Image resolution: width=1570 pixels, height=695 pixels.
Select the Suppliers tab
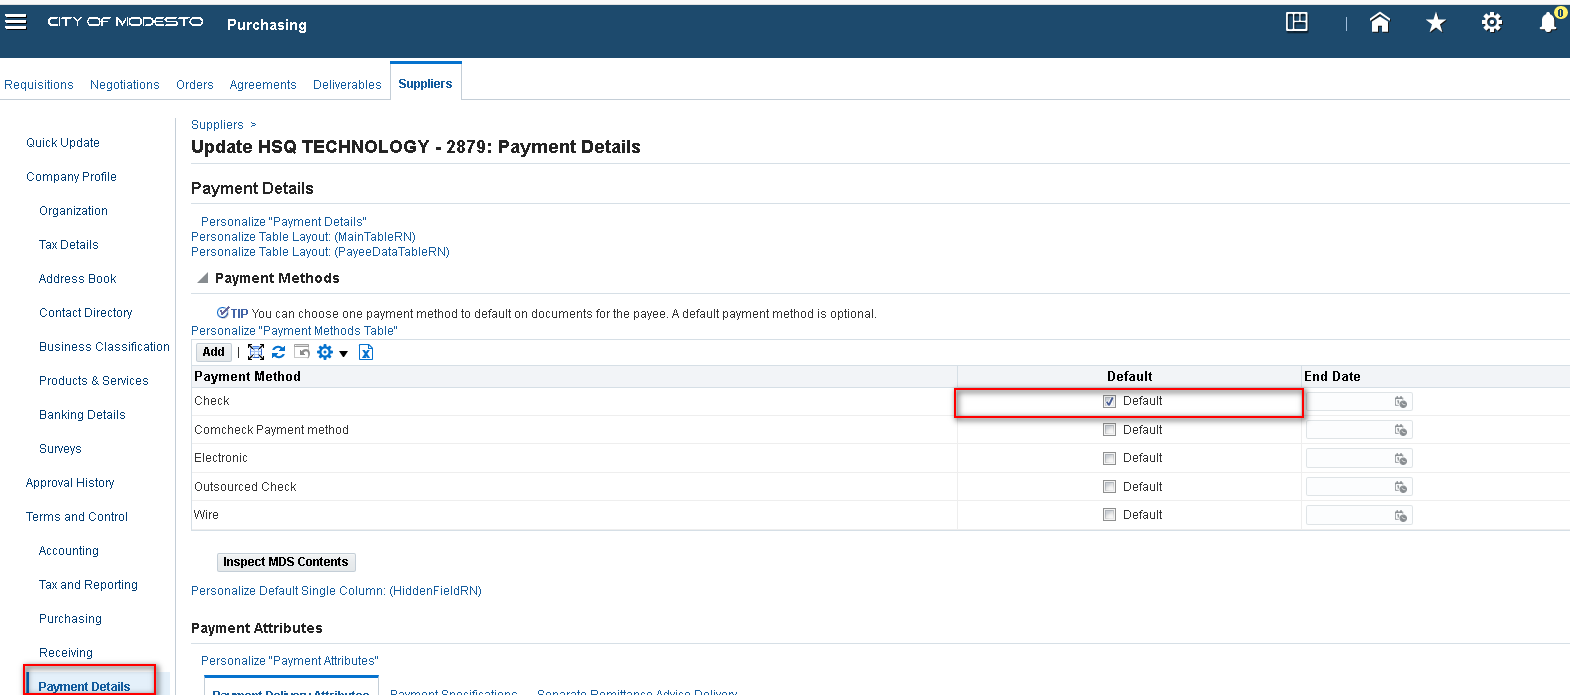[425, 84]
